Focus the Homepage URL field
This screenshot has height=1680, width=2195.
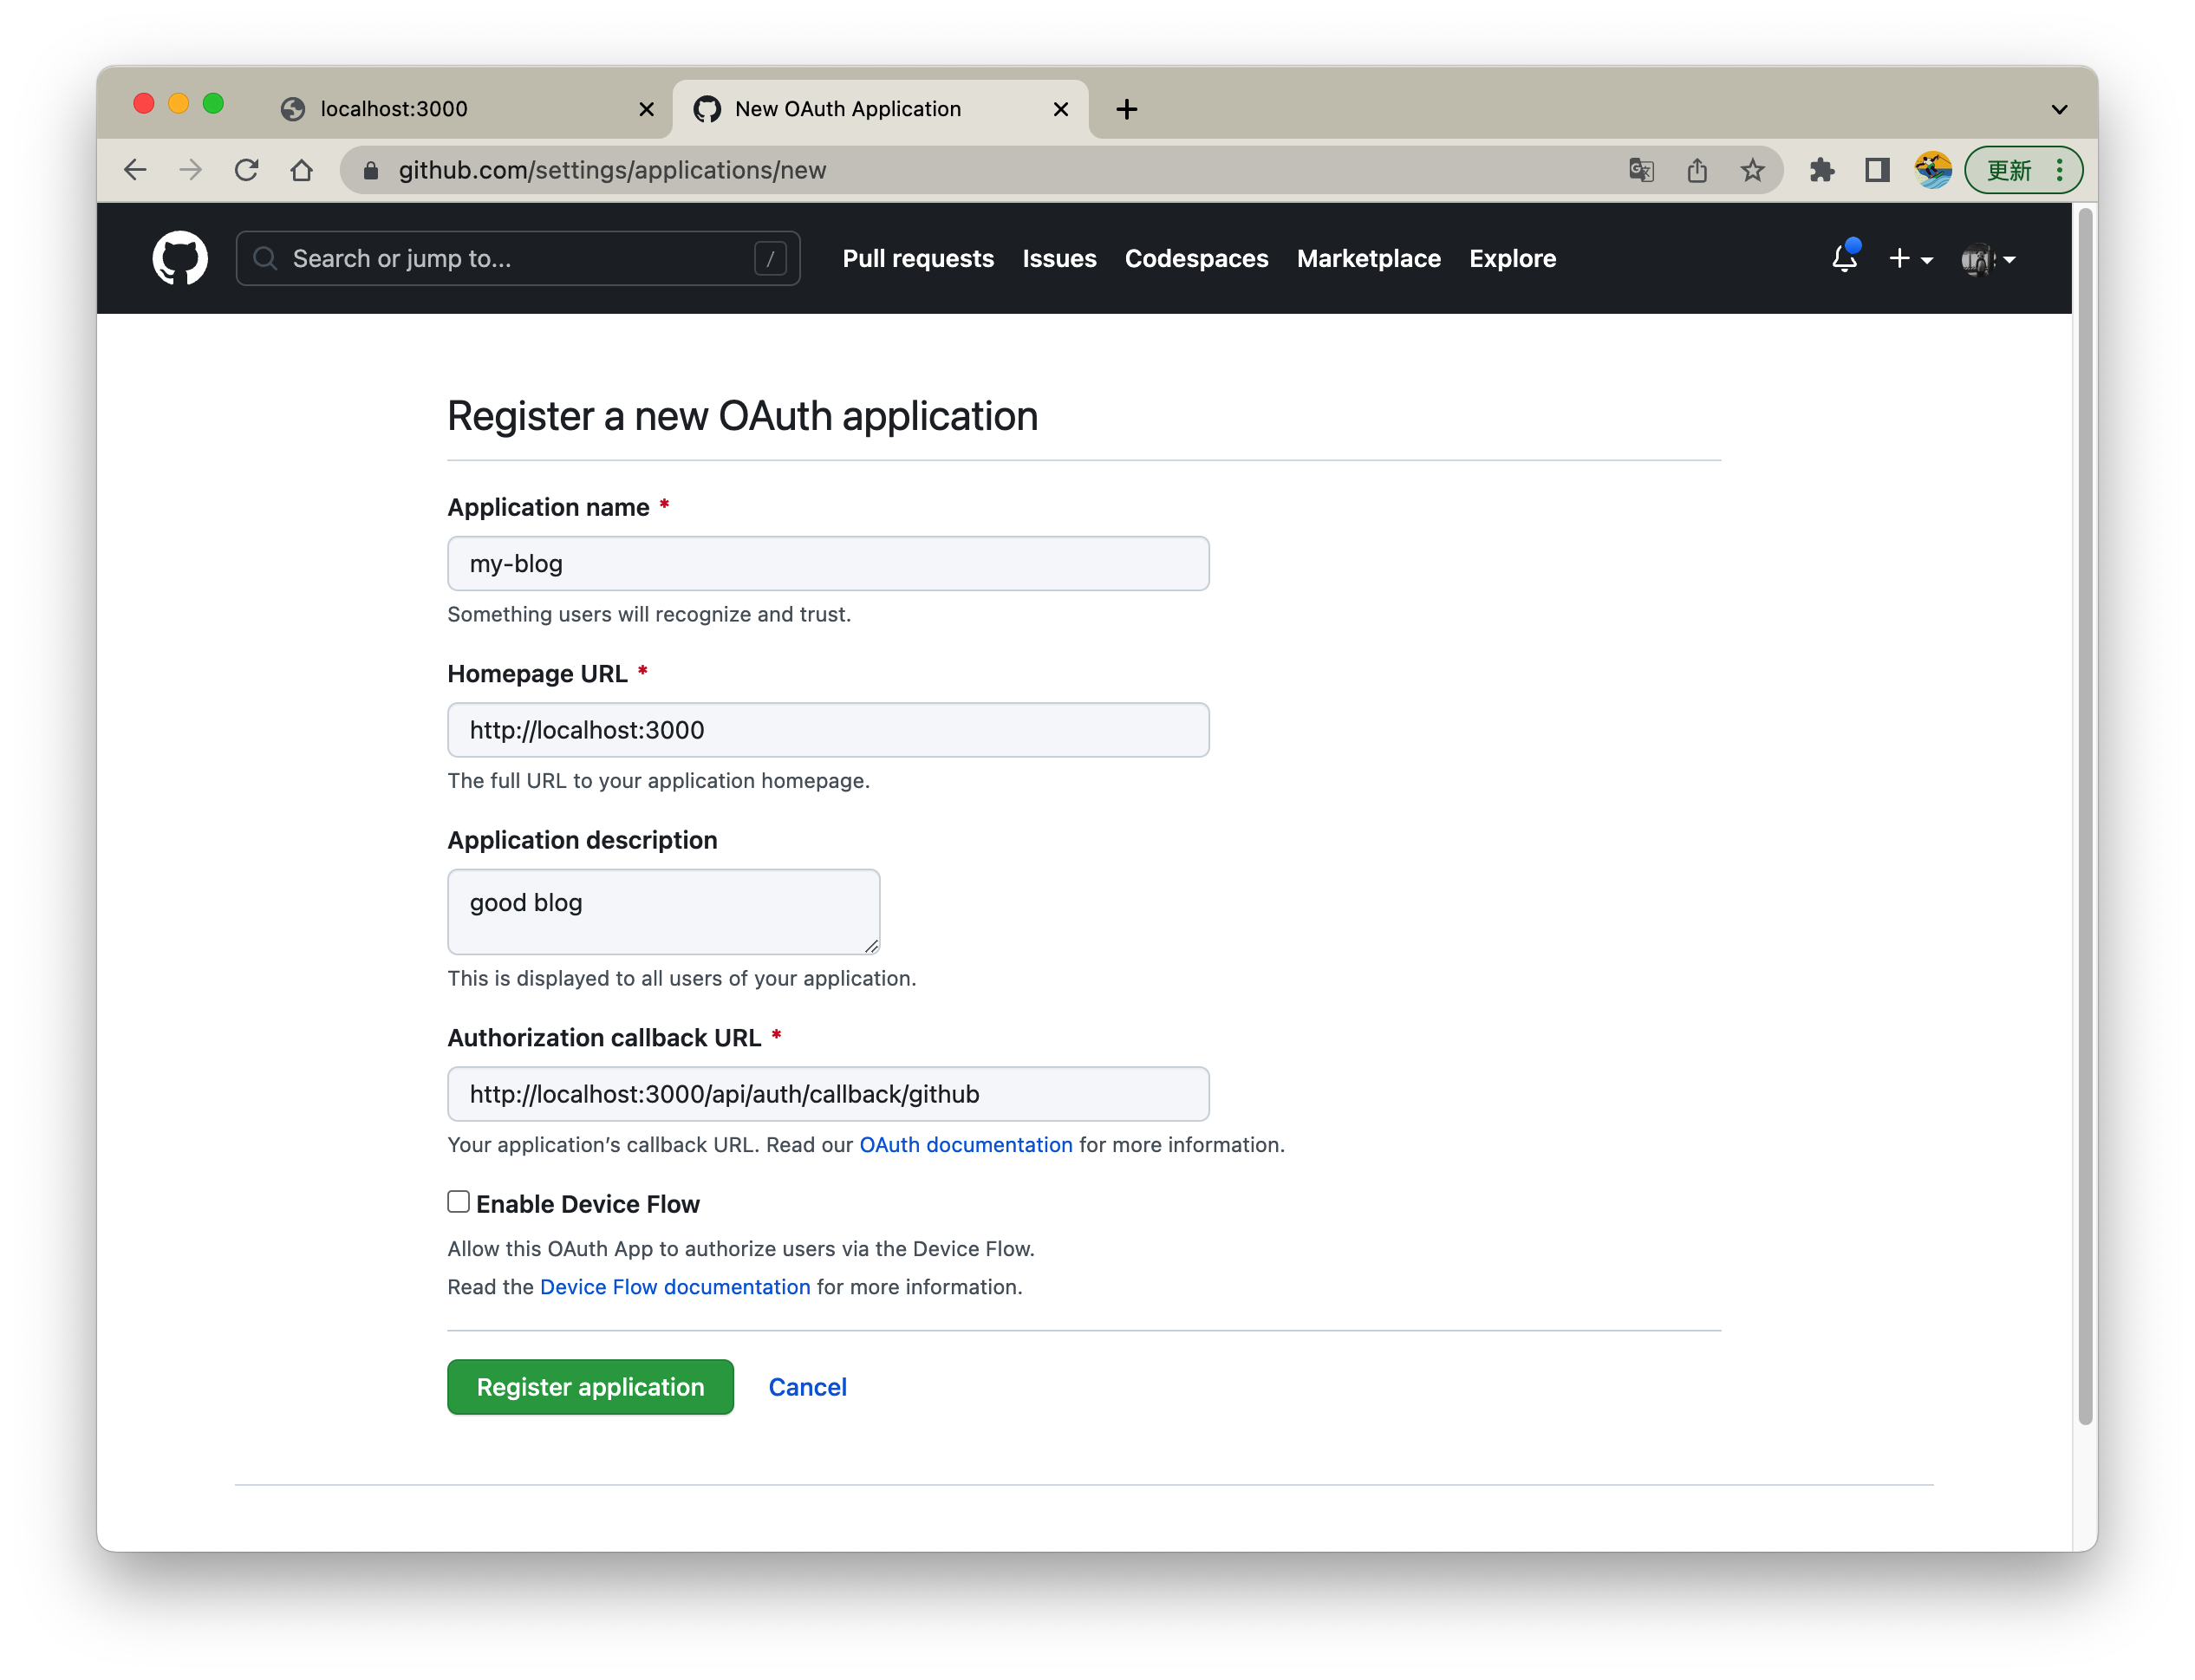point(828,730)
